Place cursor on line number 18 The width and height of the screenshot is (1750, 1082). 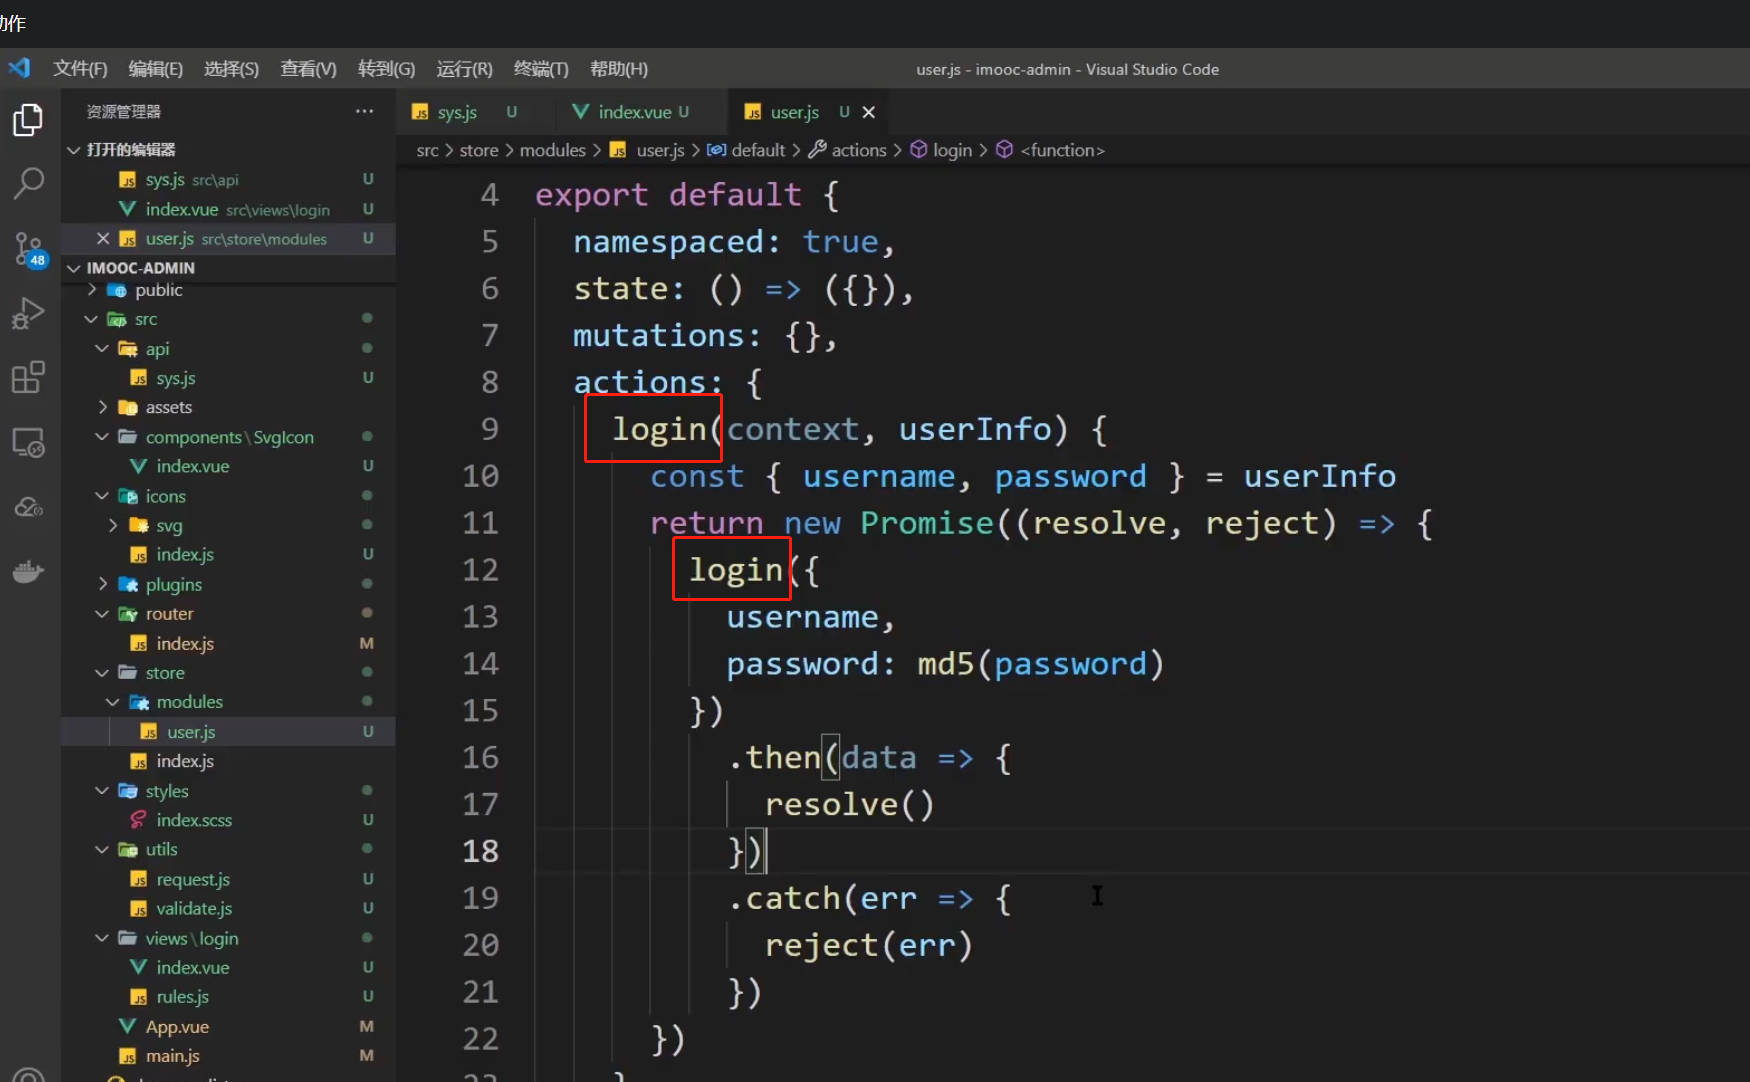point(480,851)
